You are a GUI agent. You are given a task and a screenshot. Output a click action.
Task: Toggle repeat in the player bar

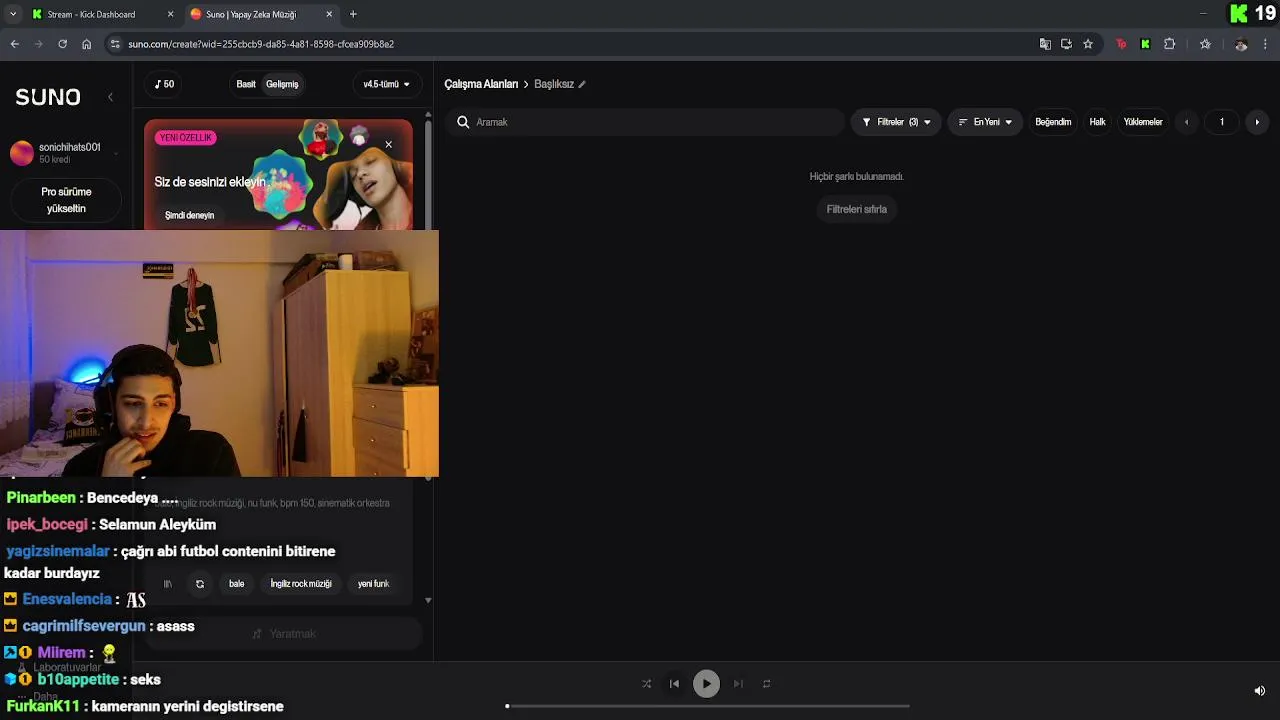766,684
